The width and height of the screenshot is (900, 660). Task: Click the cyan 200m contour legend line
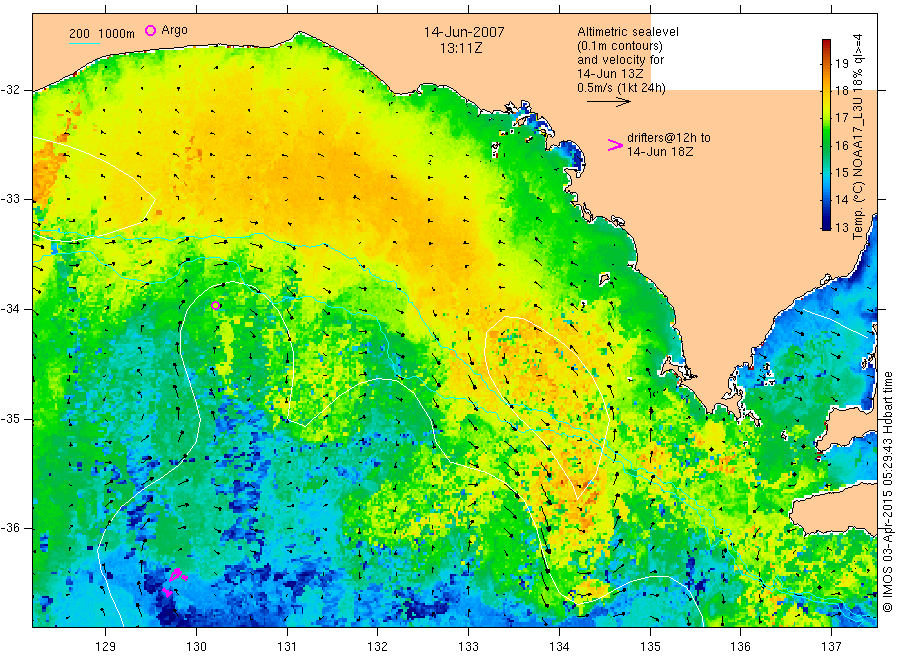click(84, 43)
